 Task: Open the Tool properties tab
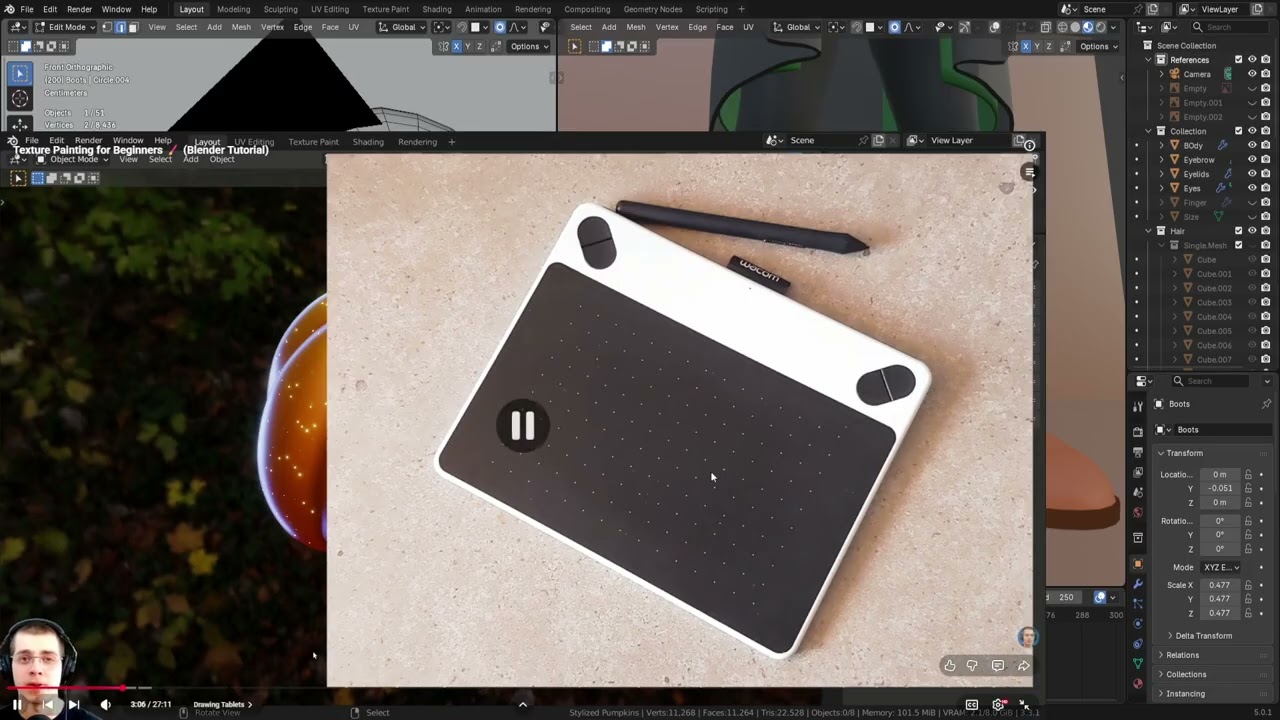pyautogui.click(x=1137, y=406)
